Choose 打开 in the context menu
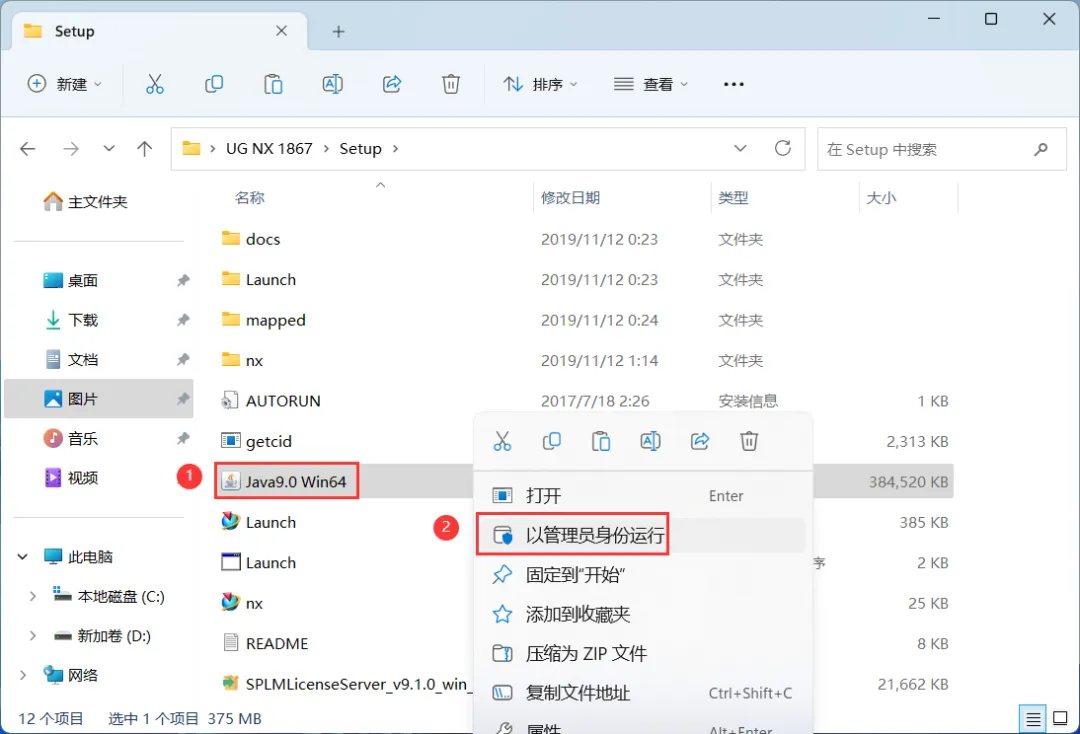 point(643,496)
